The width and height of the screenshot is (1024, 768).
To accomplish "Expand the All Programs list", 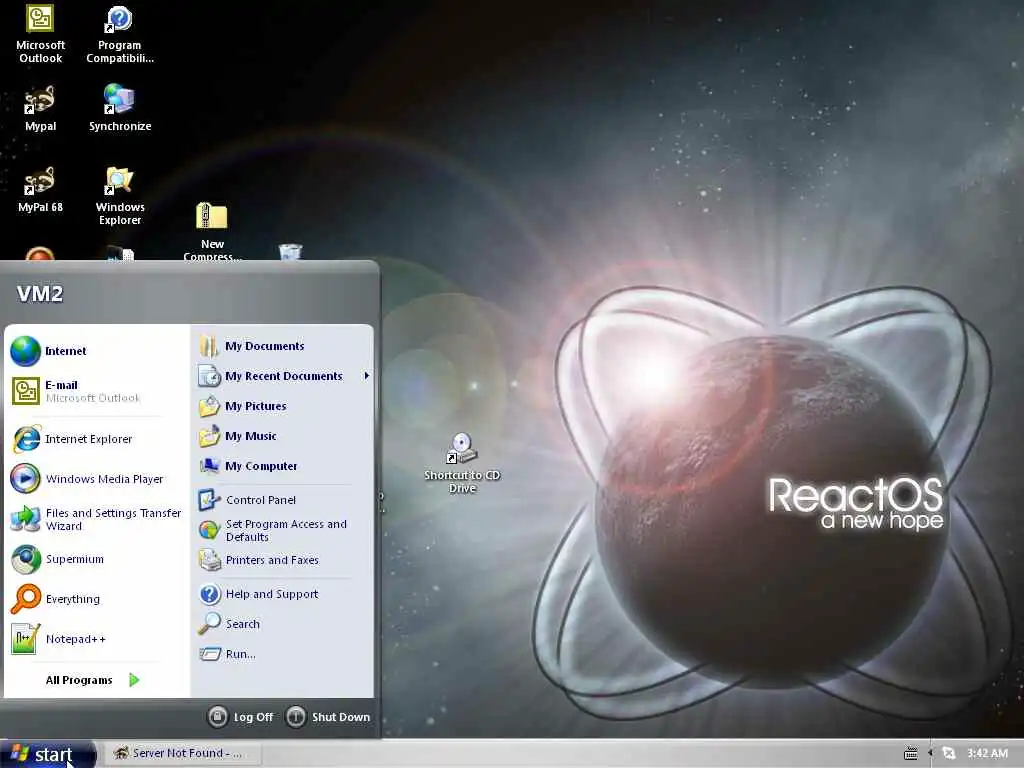I will pos(93,680).
